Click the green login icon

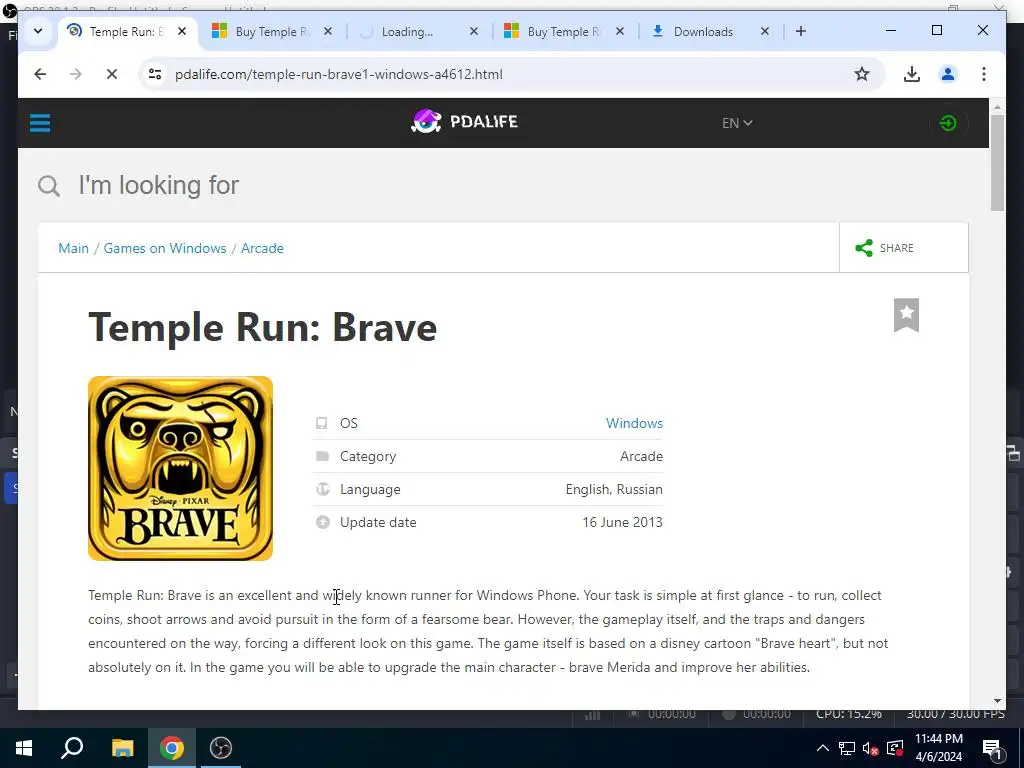[948, 123]
